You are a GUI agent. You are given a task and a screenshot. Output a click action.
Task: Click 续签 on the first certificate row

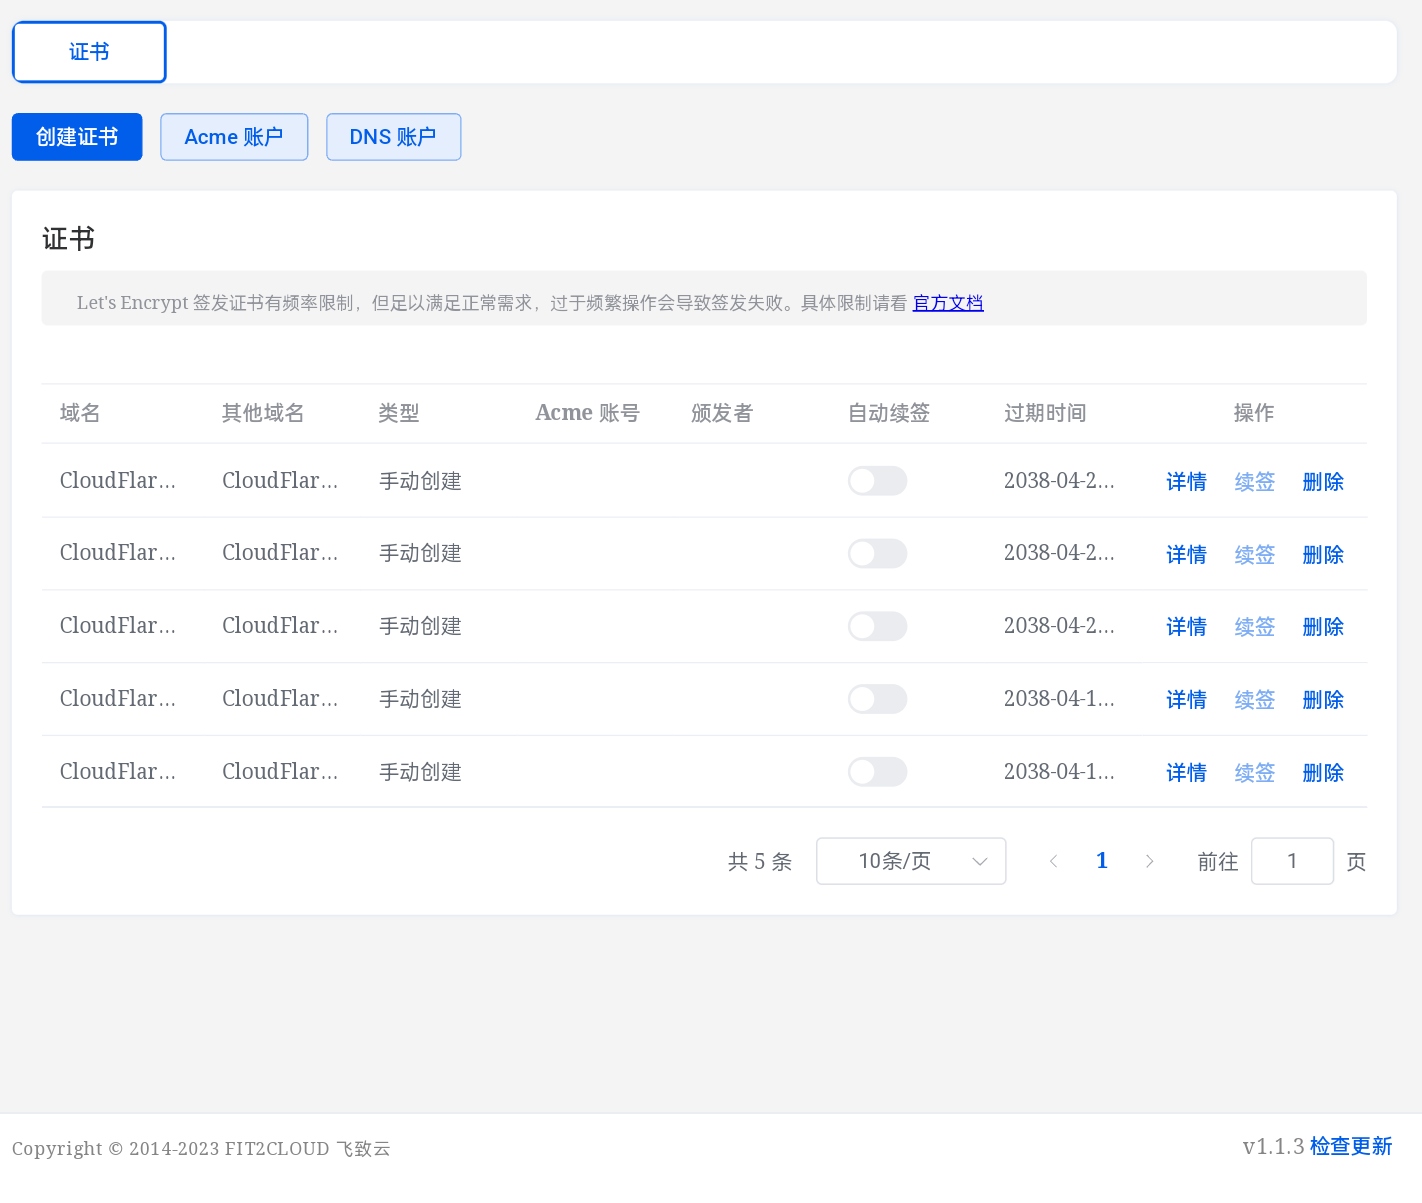(x=1254, y=481)
